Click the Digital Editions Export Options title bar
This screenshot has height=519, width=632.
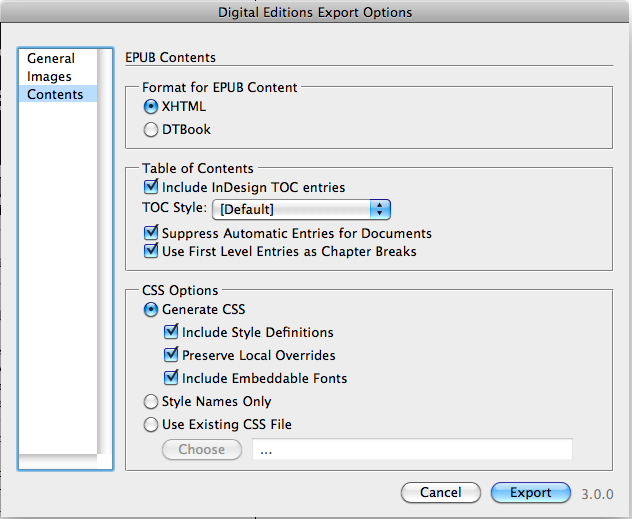(316, 12)
